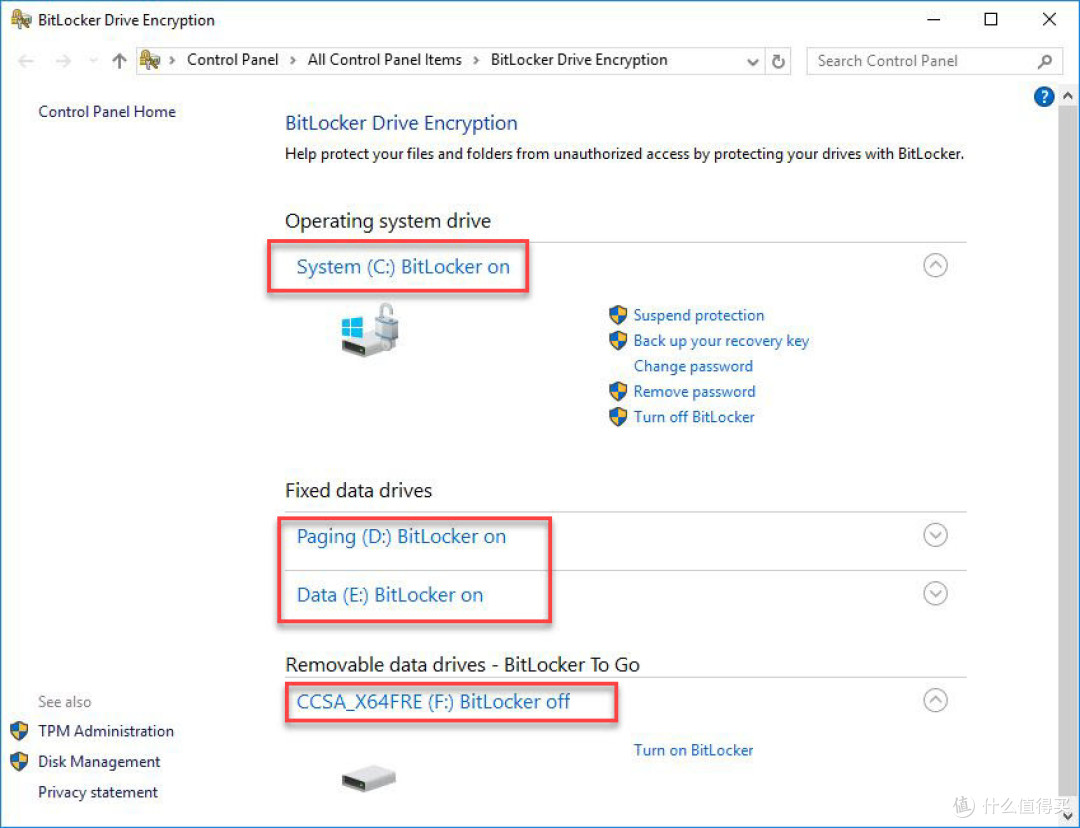Click the scroll up arrow
Viewport: 1080px width, 828px height.
(x=1068, y=96)
